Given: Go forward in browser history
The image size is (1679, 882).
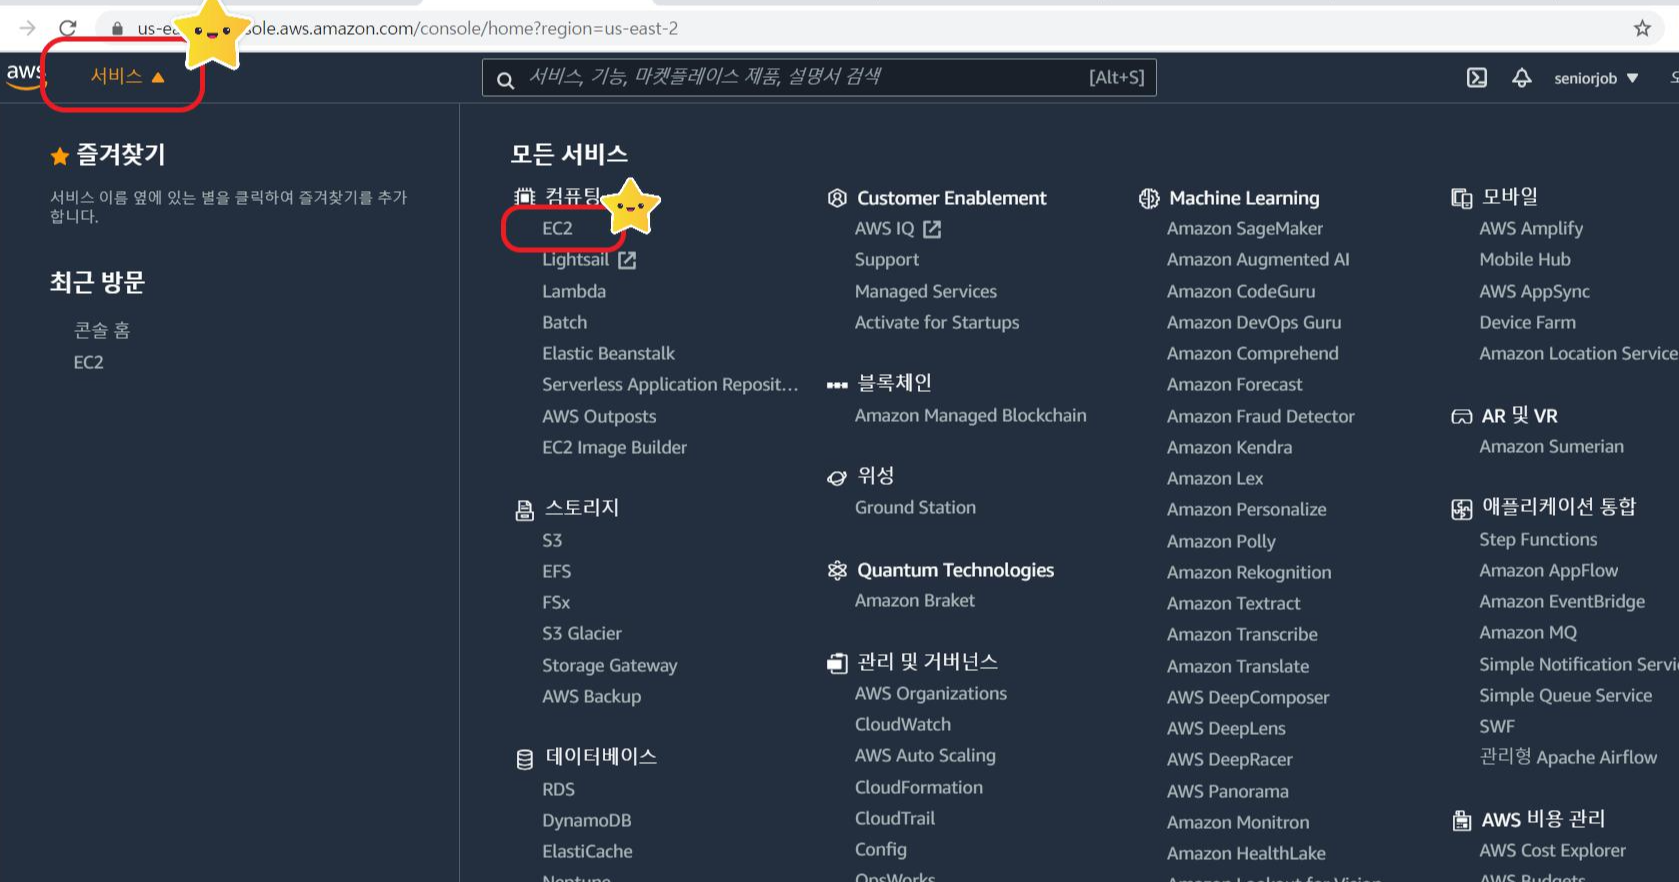Looking at the screenshot, I should (27, 28).
